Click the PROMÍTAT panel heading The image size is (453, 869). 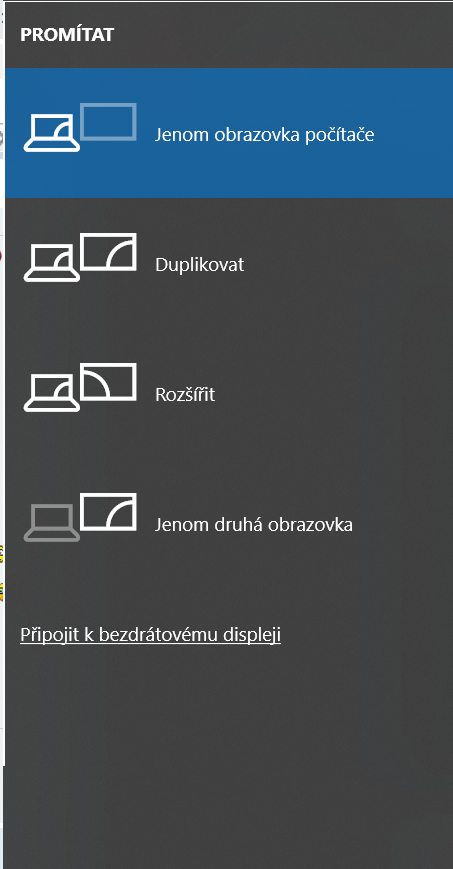click(x=67, y=35)
